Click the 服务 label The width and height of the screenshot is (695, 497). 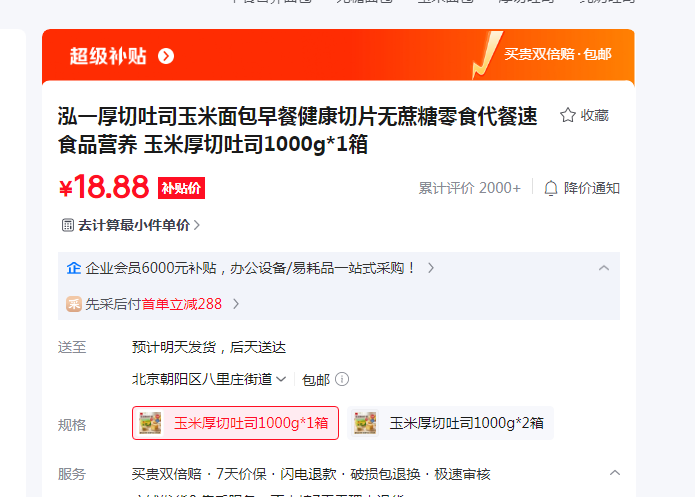[72, 474]
